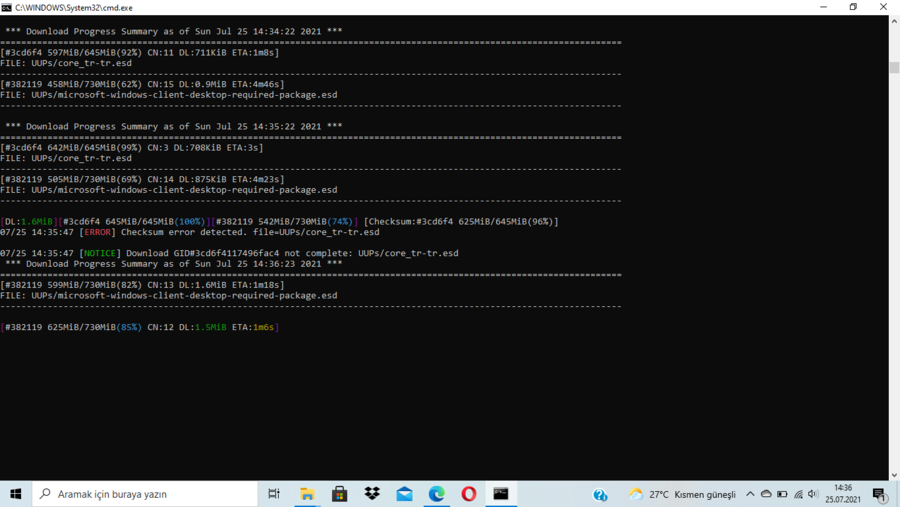Click the title text 'C:\WINDOWS\System32\cmd.exe'

[x=74, y=7]
